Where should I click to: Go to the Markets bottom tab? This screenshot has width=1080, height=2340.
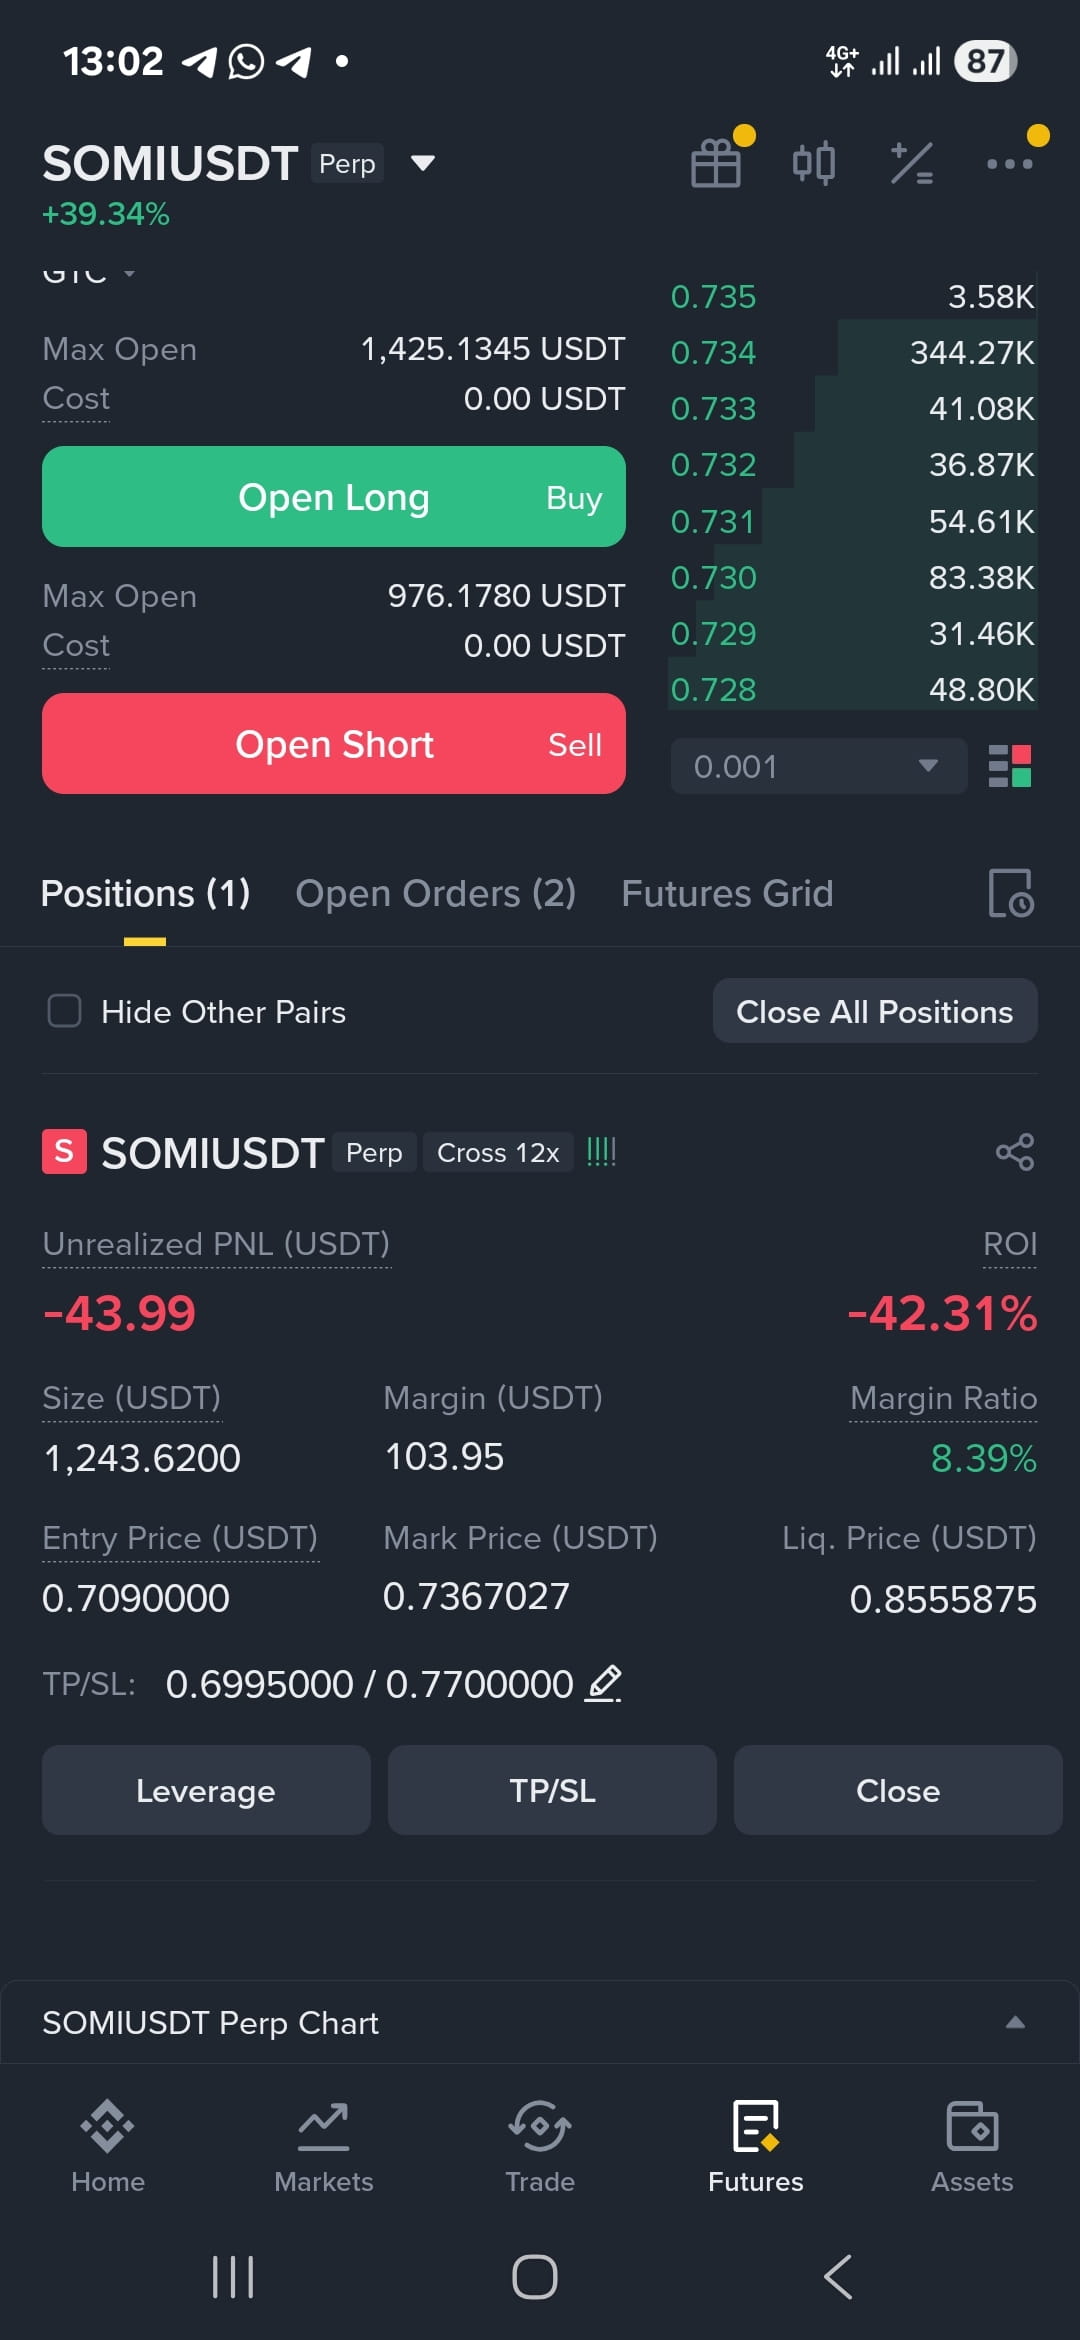pyautogui.click(x=324, y=2147)
